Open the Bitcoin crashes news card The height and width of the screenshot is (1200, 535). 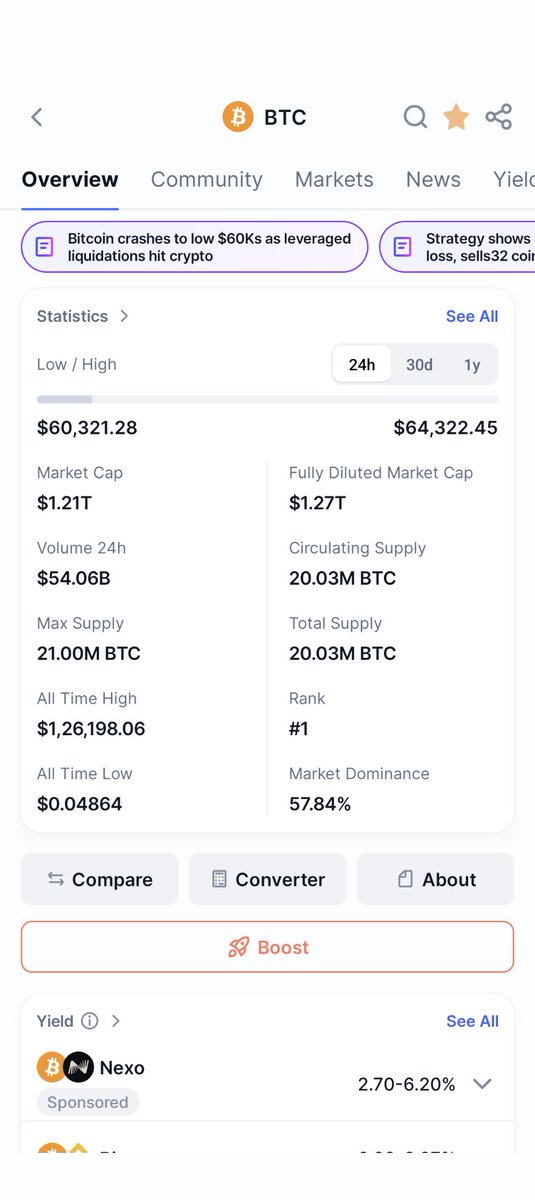[x=194, y=247]
